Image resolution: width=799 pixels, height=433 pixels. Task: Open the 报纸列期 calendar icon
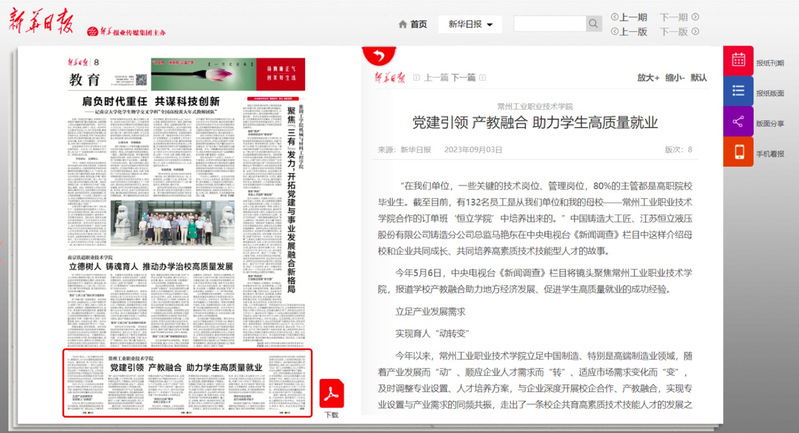pyautogui.click(x=738, y=61)
